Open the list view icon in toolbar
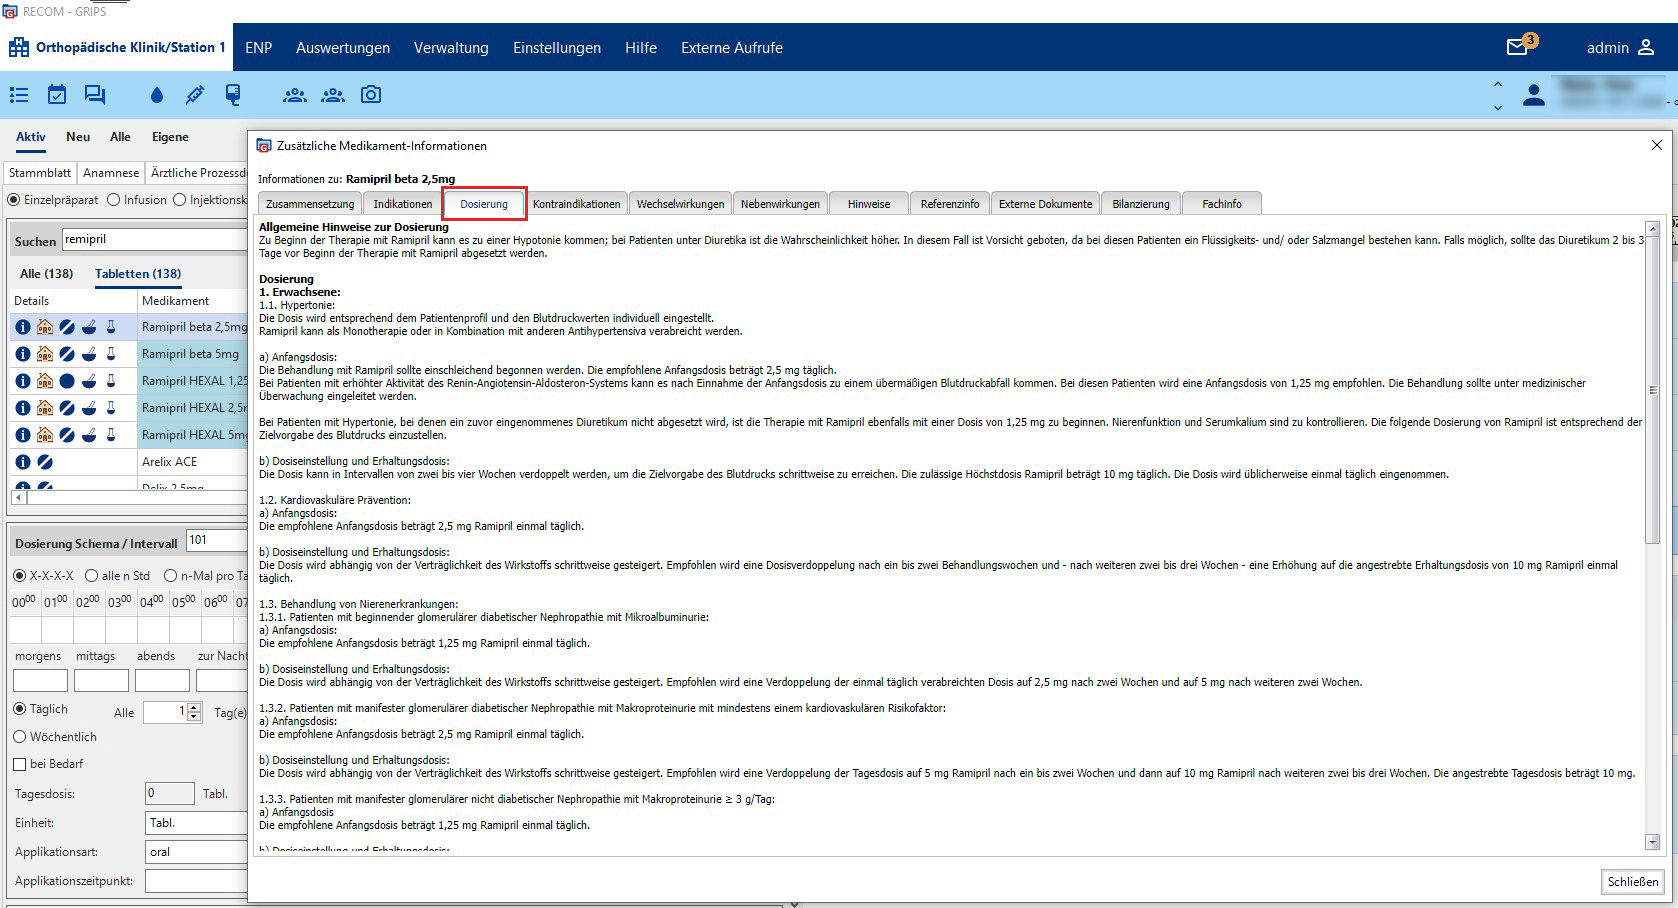 click(x=19, y=95)
